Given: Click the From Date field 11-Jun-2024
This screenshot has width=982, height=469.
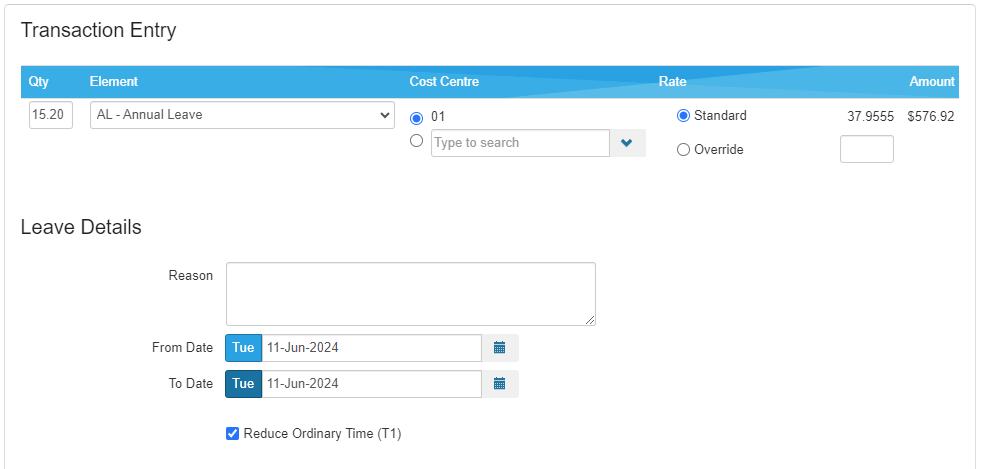Looking at the screenshot, I should (x=371, y=348).
